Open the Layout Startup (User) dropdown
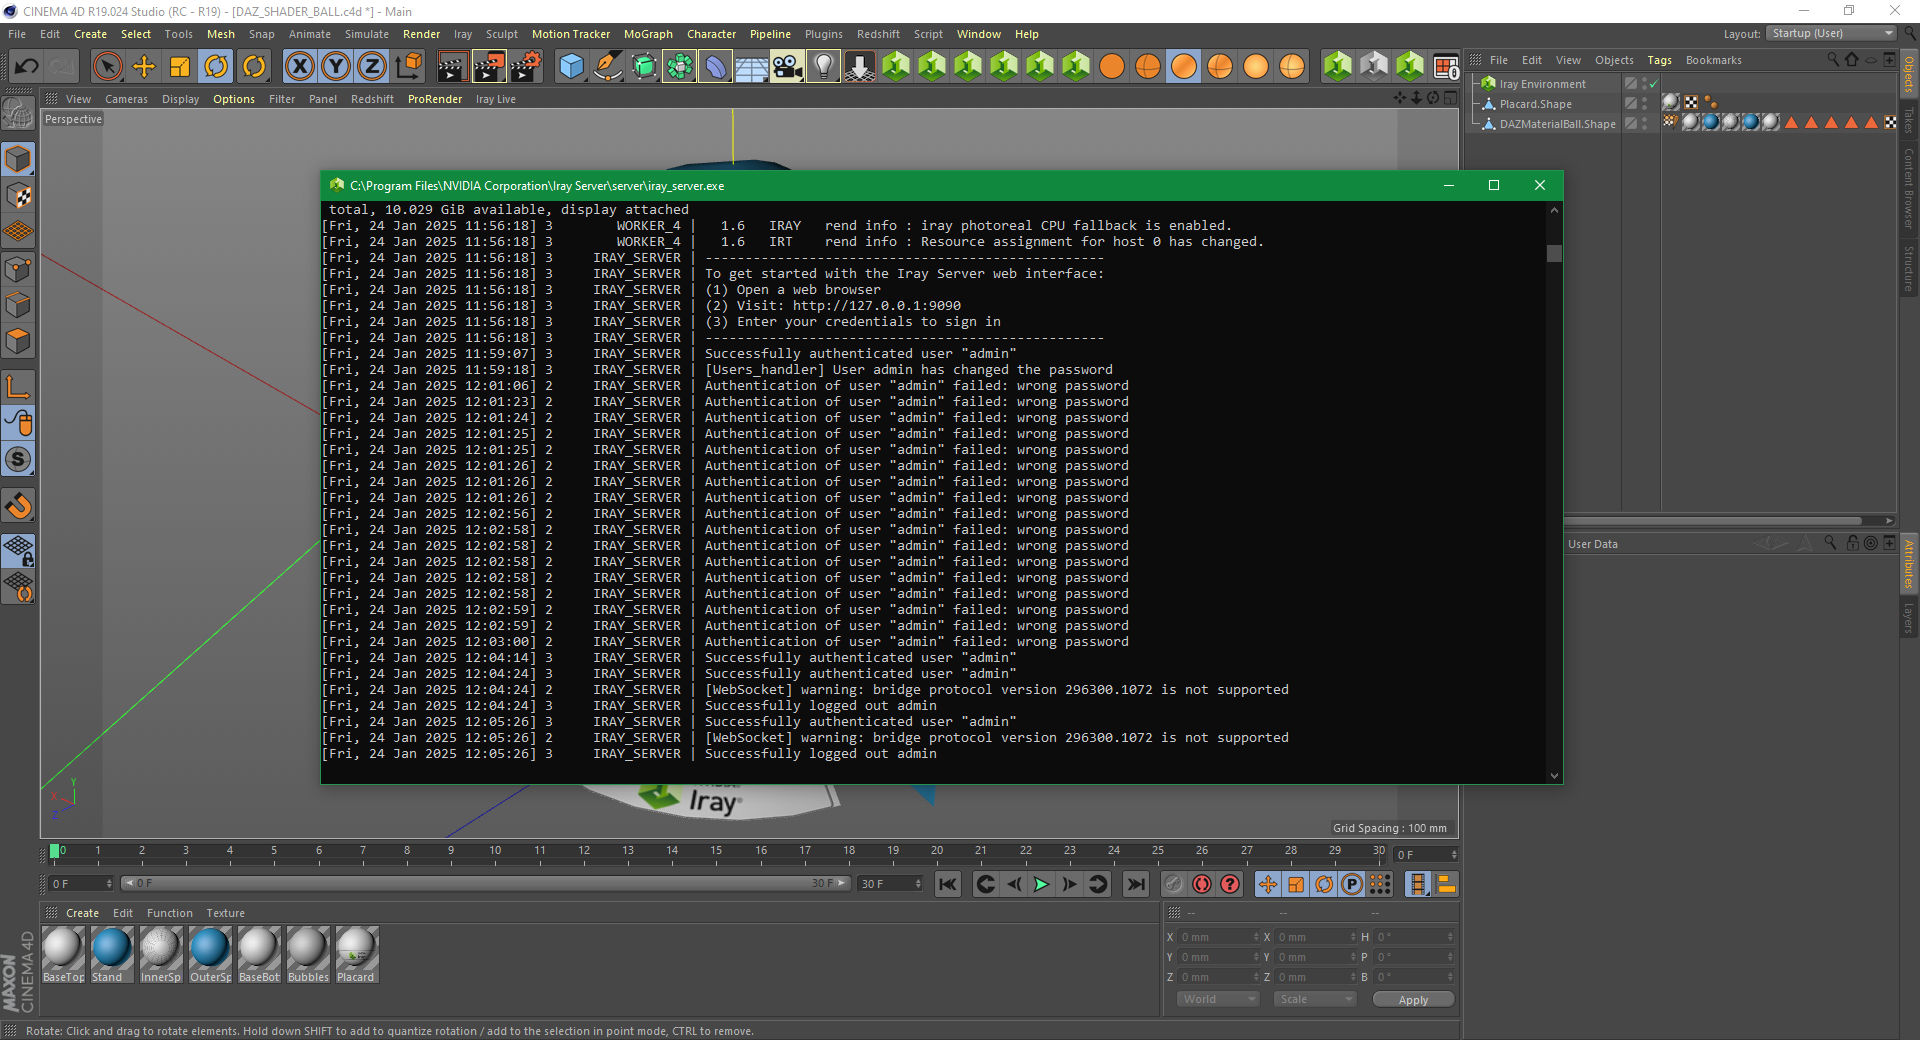 (x=1831, y=33)
